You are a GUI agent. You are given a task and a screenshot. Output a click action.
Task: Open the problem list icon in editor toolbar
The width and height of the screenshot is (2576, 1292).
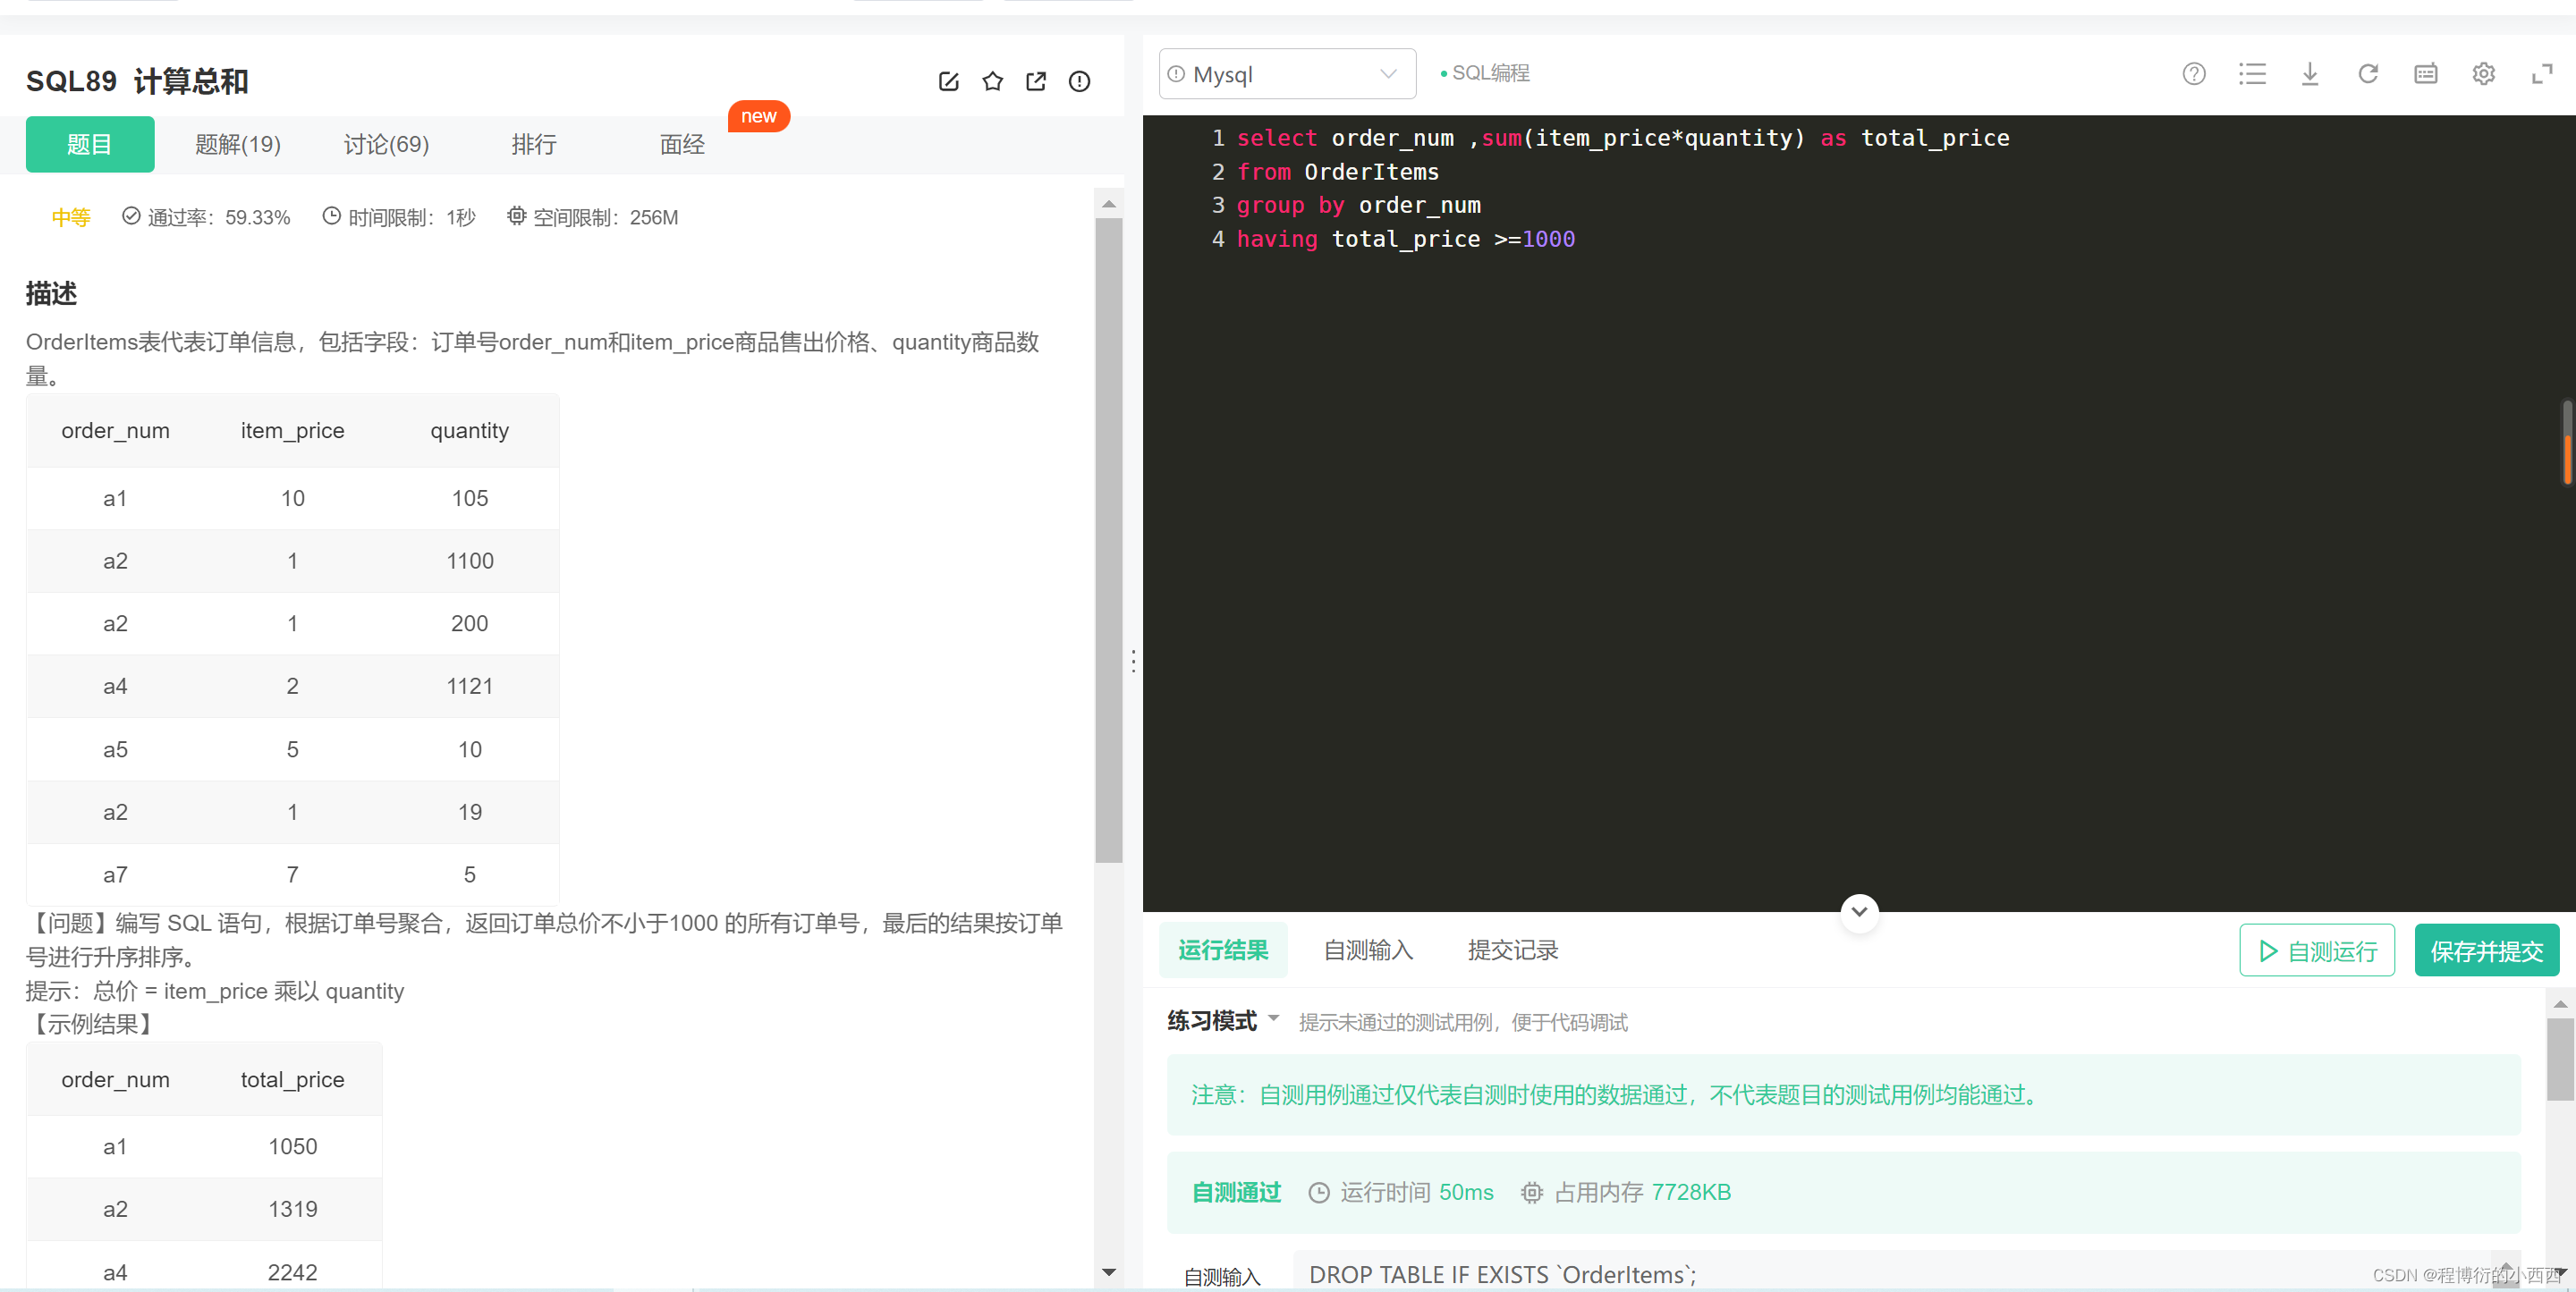2252,74
